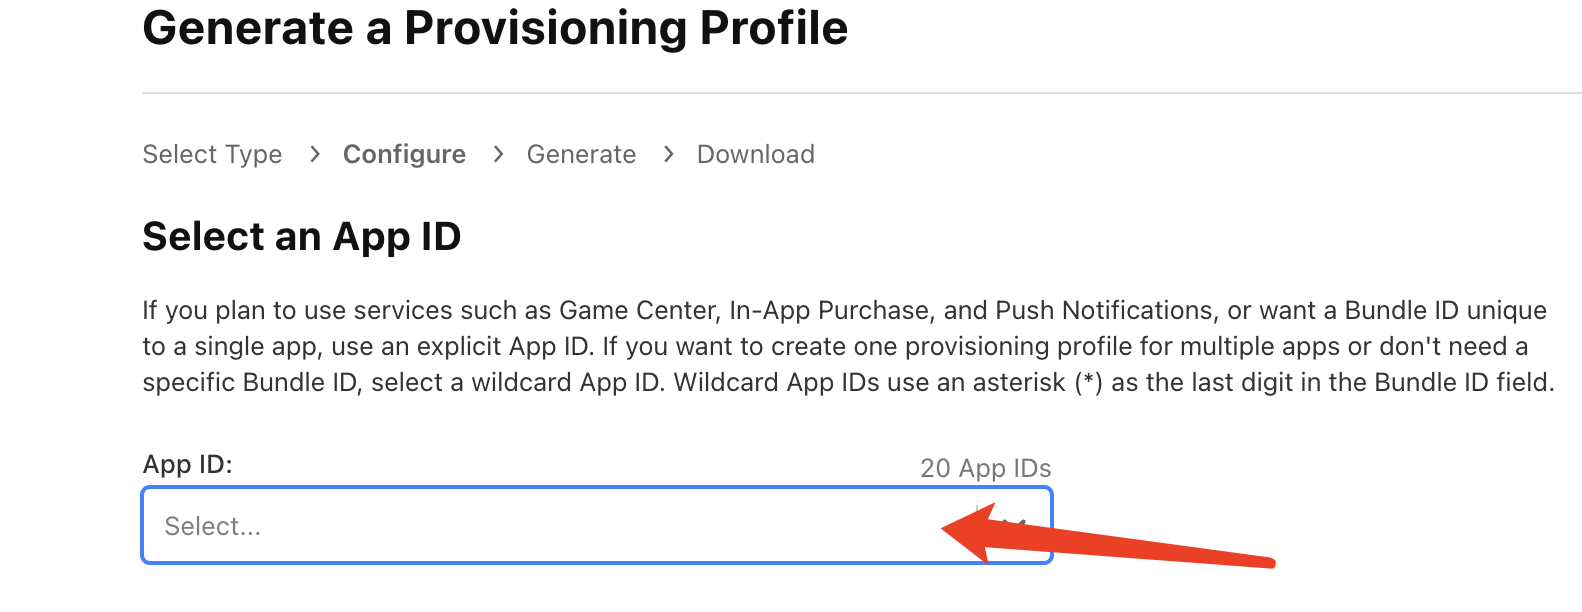Go back to the Select Type step

pyautogui.click(x=212, y=155)
